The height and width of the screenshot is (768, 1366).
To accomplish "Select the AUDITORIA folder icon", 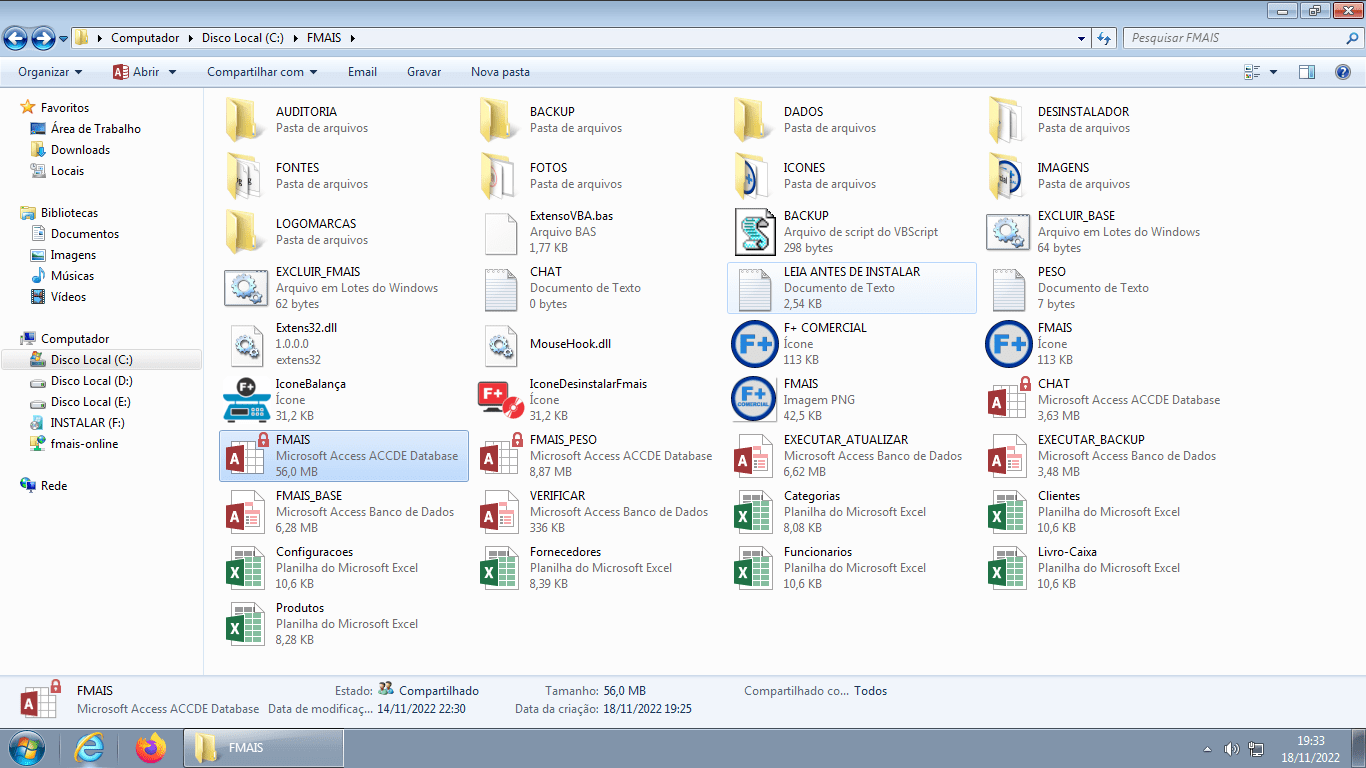I will pos(244,120).
